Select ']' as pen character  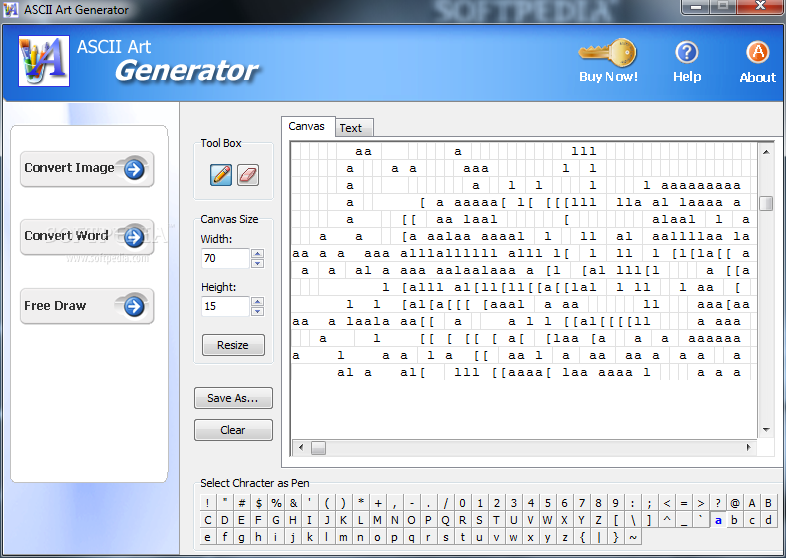point(650,520)
